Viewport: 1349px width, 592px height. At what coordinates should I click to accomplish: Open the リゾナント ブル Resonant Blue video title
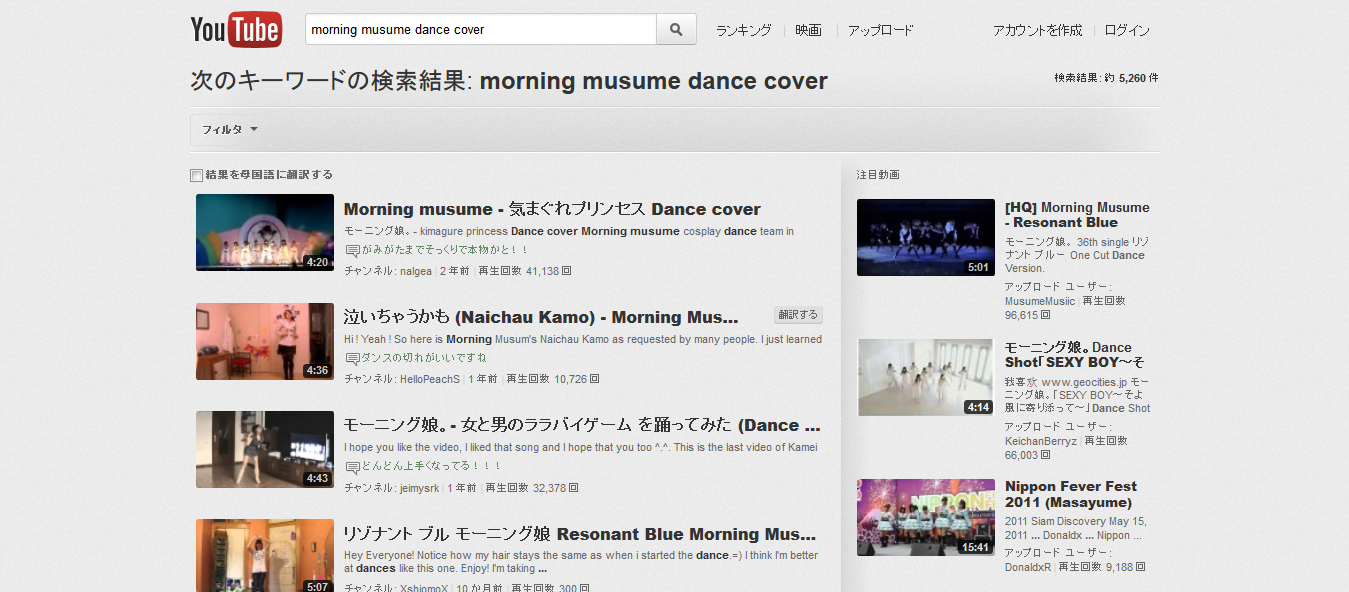pyautogui.click(x=580, y=534)
